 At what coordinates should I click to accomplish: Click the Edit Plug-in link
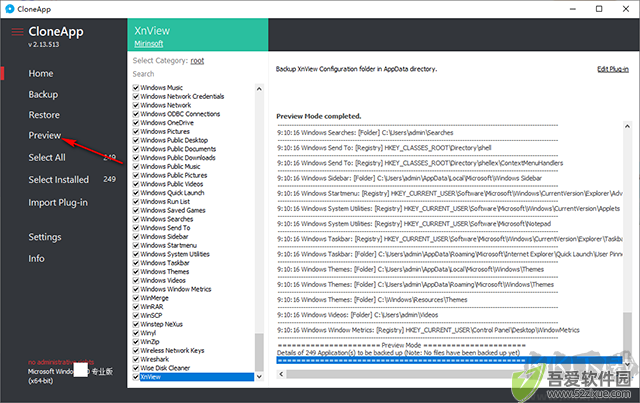click(613, 69)
